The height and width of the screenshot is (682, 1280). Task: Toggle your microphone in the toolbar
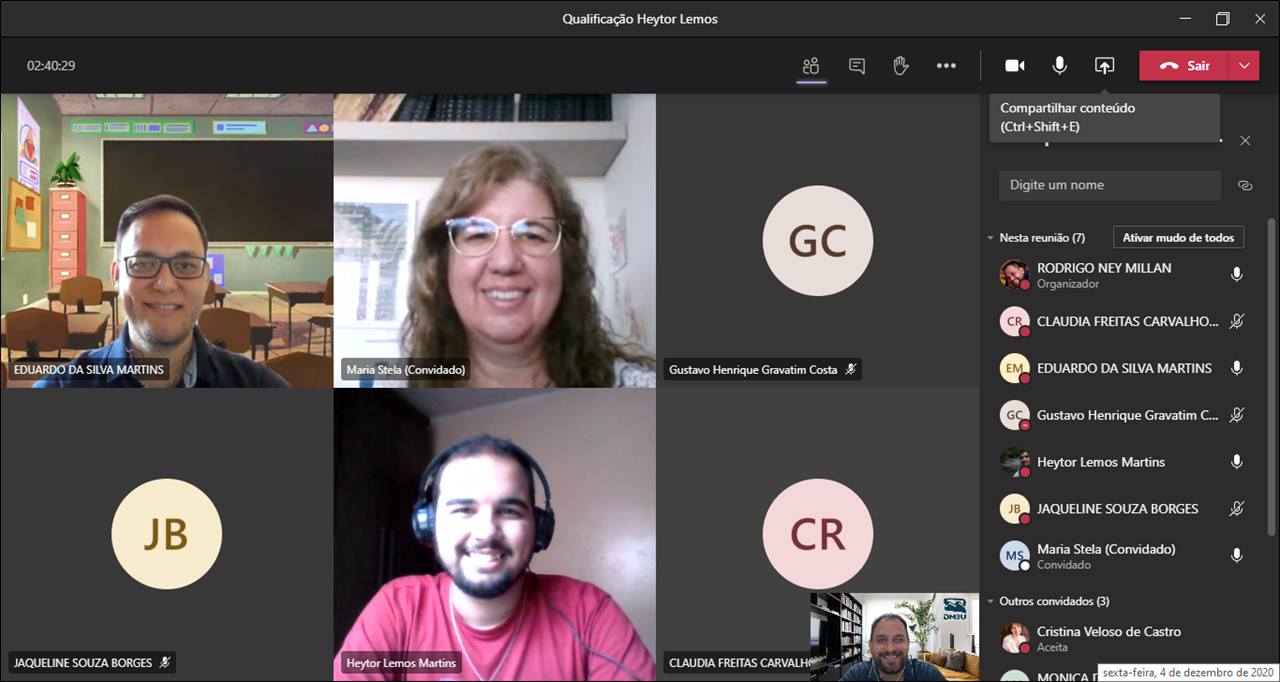coord(1059,66)
